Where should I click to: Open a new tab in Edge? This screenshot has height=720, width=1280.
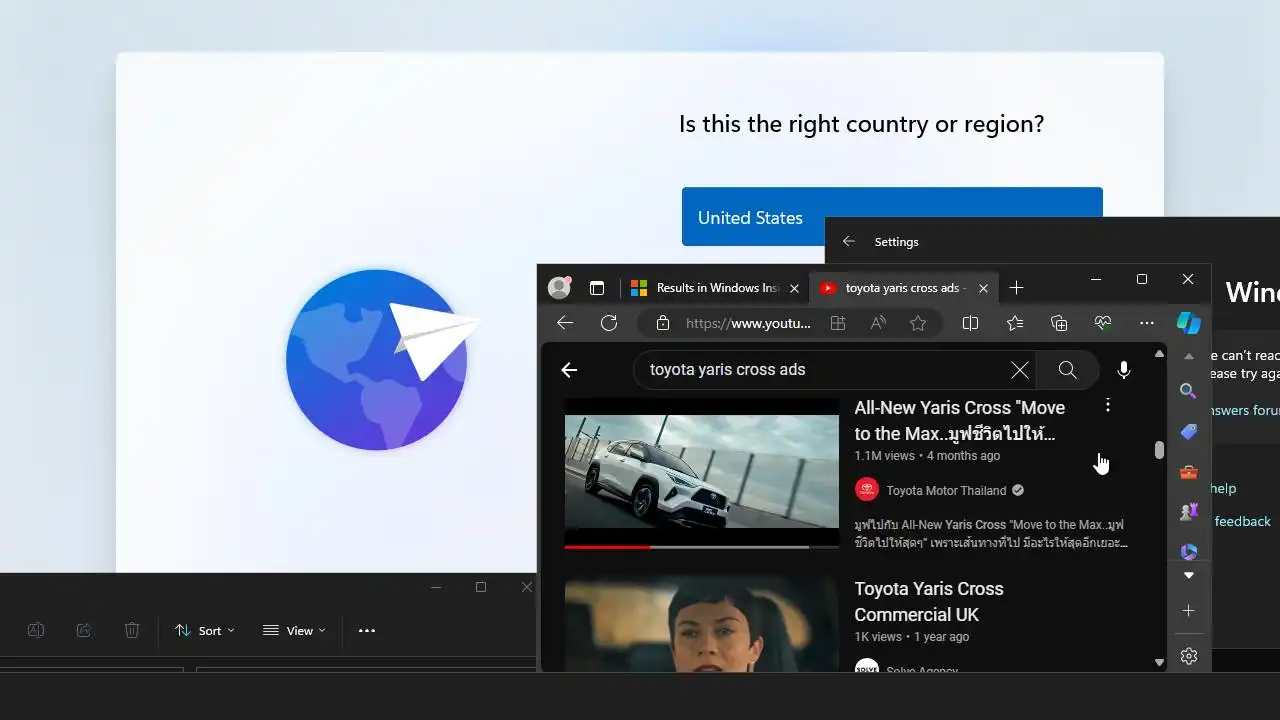[1016, 288]
